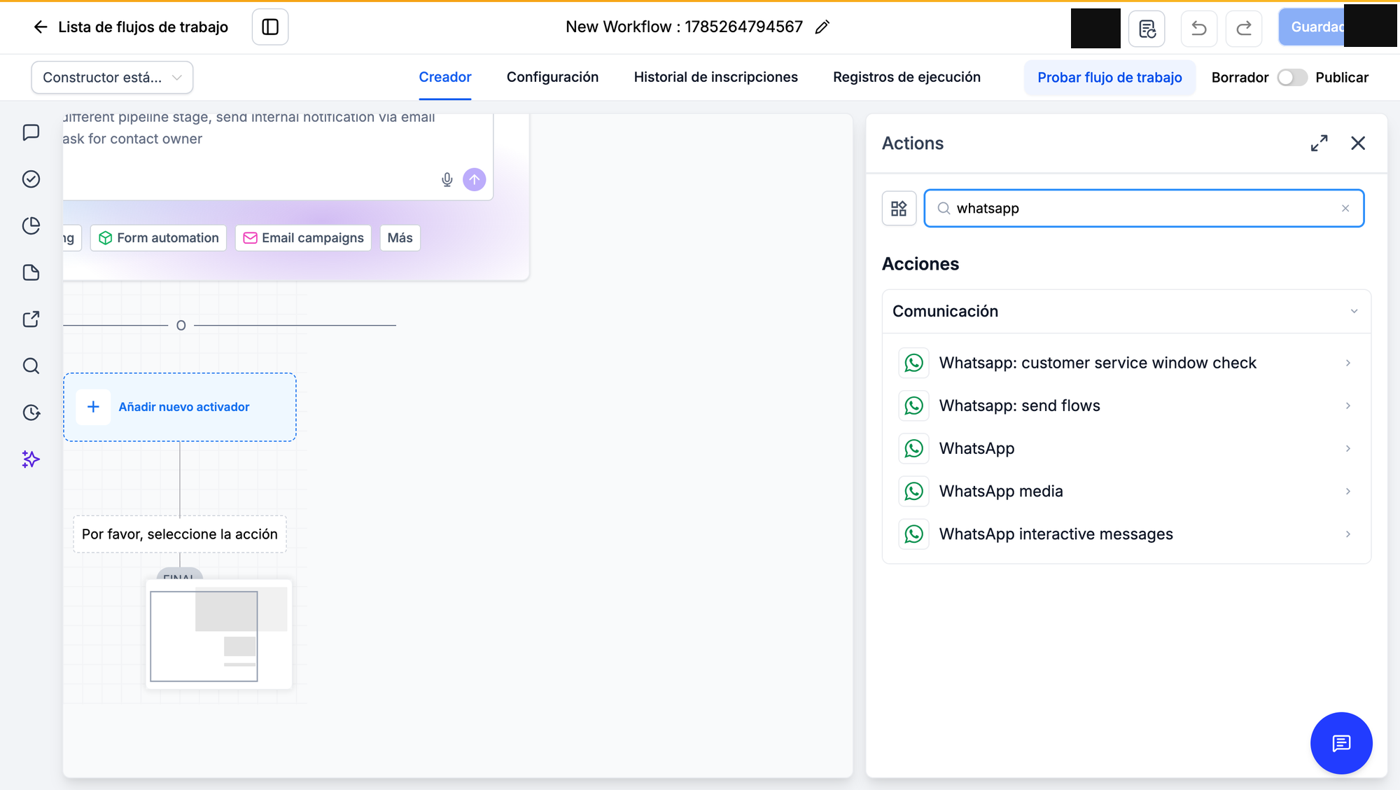The image size is (1400, 790).
Task: Open the sticky note icon in the left sidebar
Action: [31, 272]
